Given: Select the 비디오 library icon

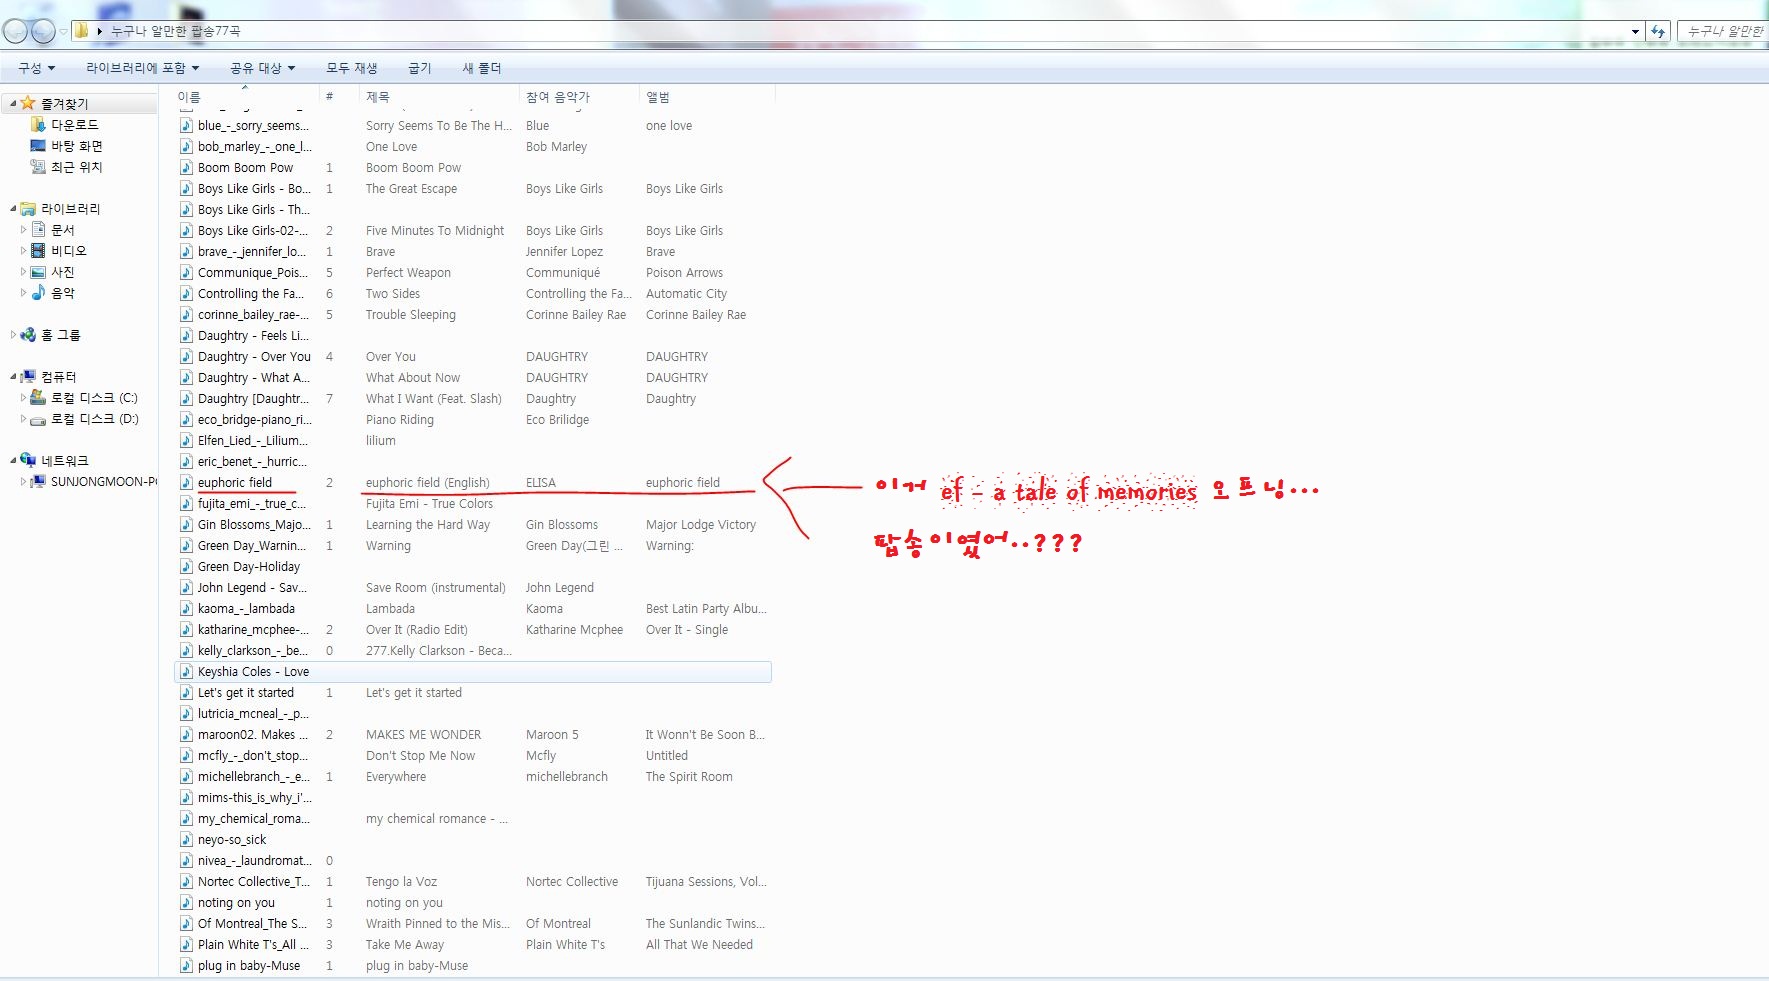Looking at the screenshot, I should tap(38, 251).
